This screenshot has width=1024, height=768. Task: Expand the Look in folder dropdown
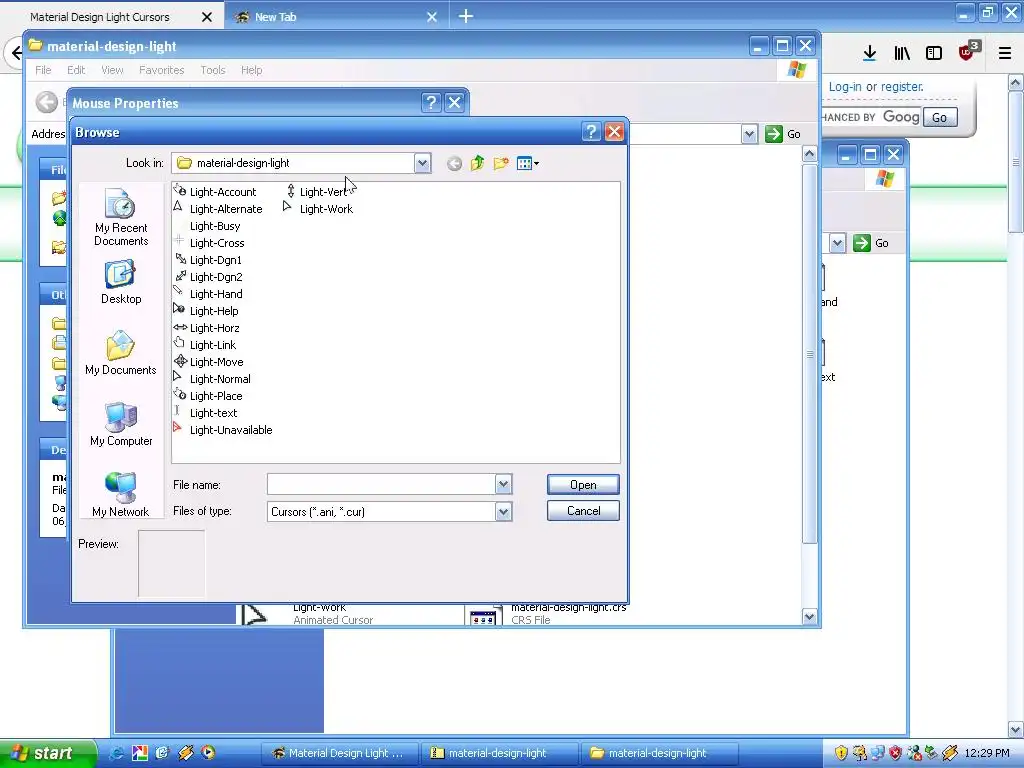click(x=423, y=163)
